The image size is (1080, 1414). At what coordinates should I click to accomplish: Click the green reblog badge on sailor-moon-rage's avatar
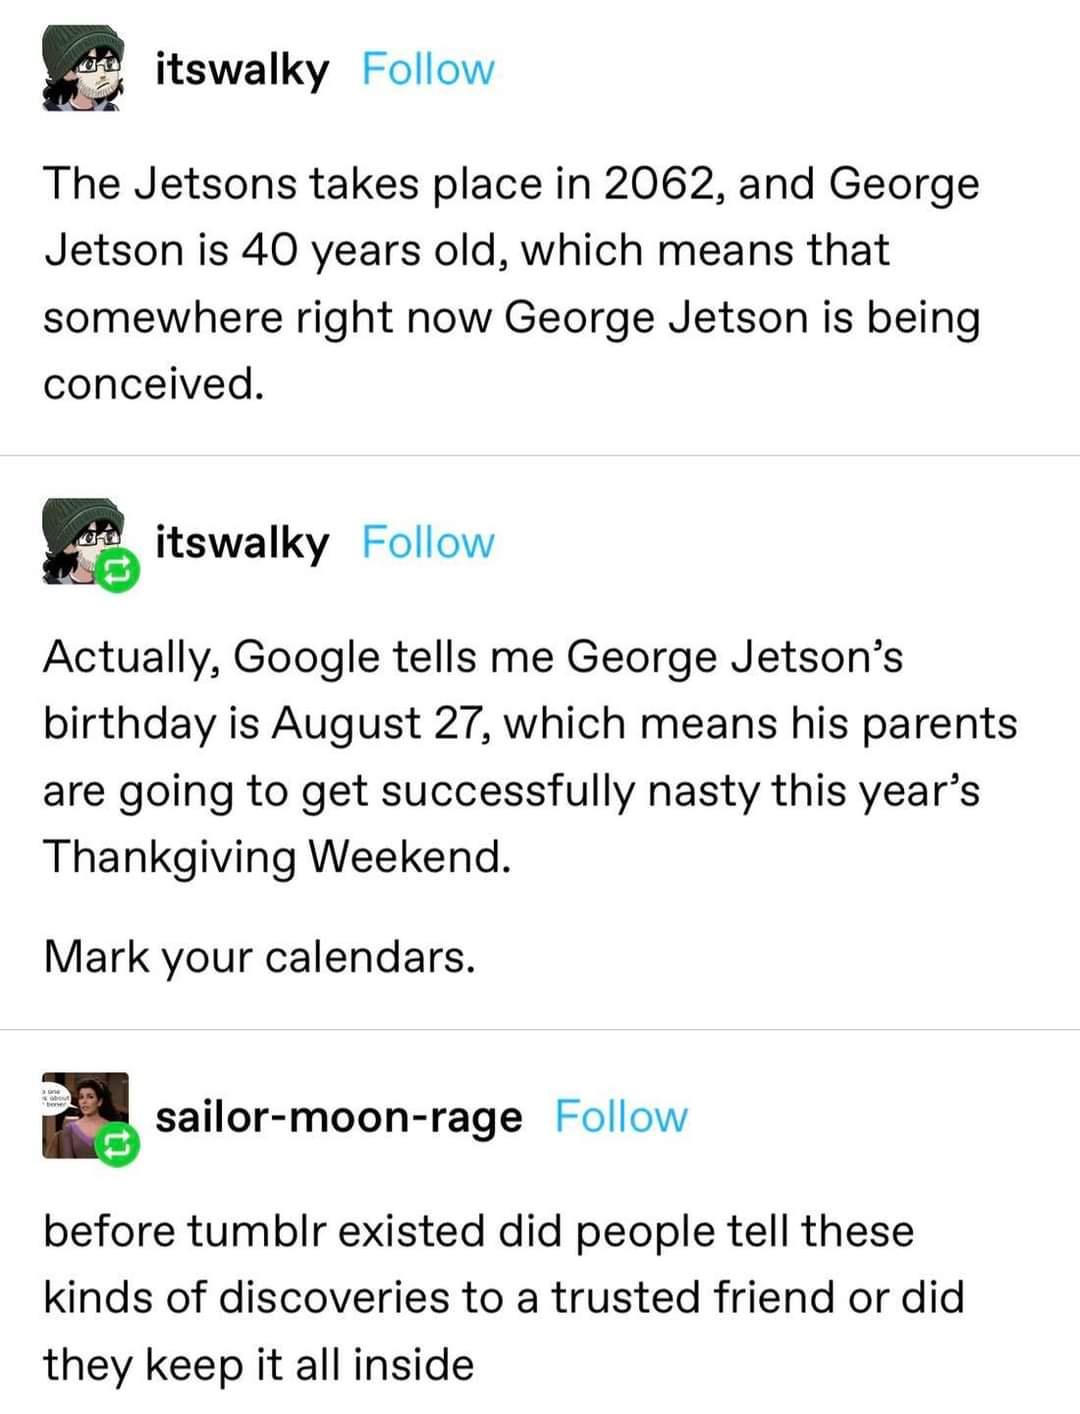115,1146
